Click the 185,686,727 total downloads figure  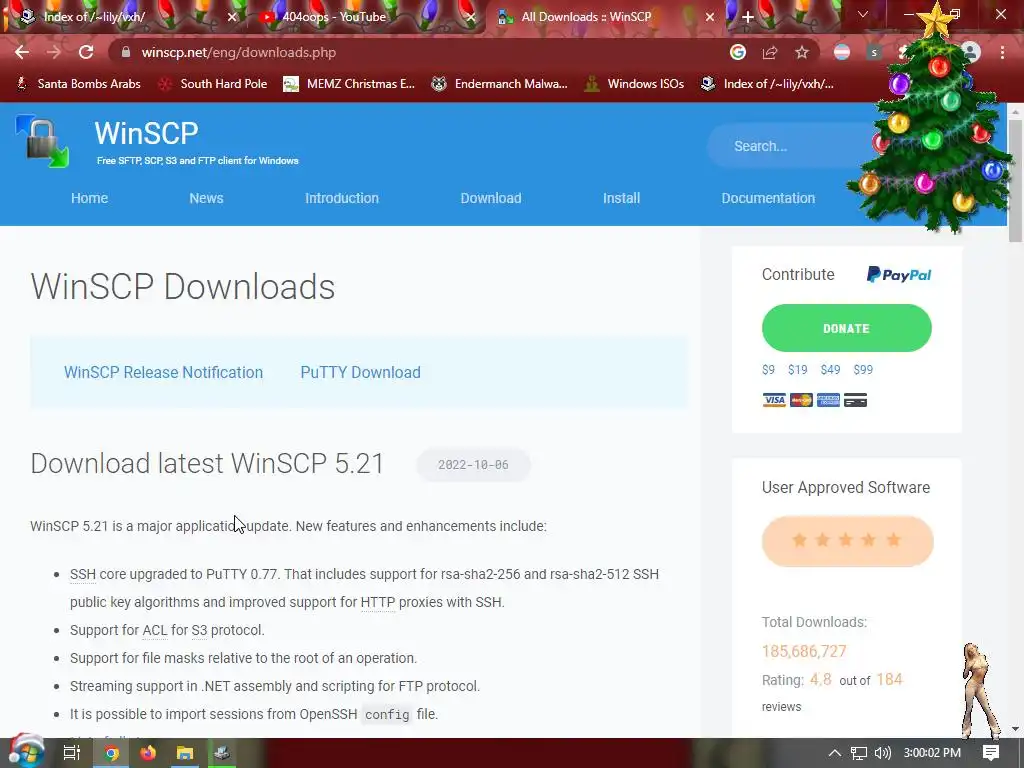point(804,651)
